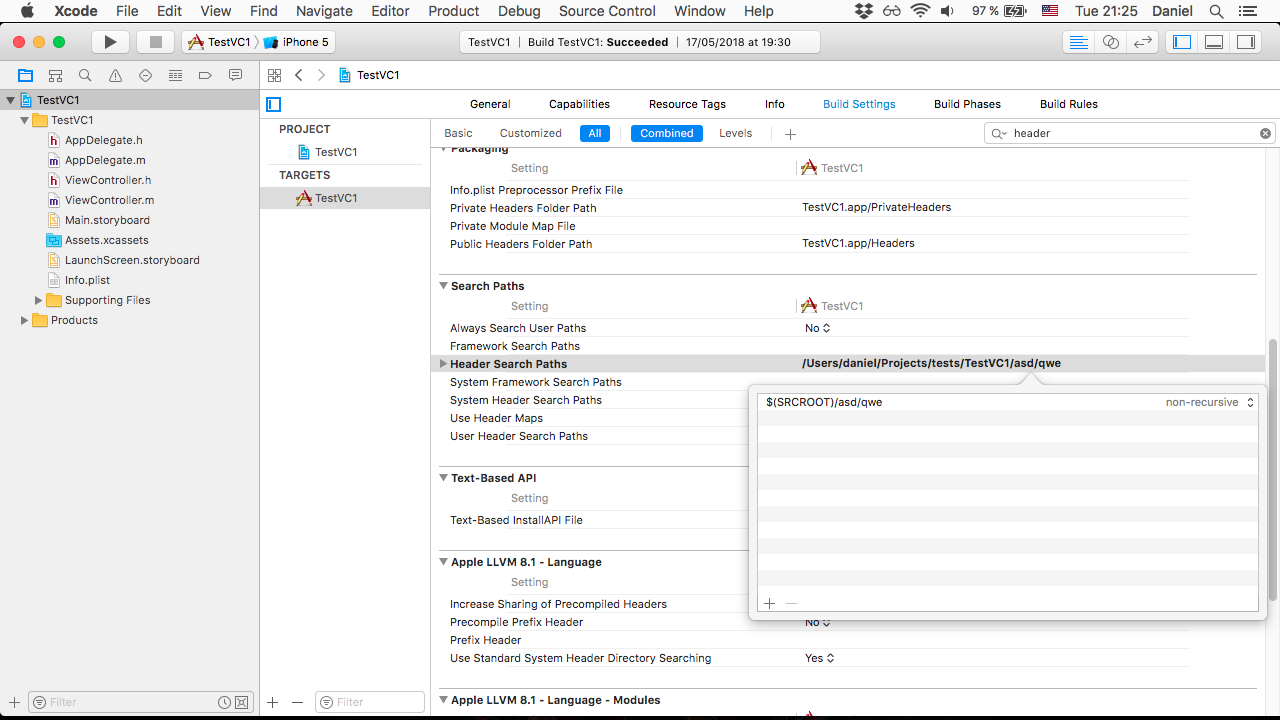Show the Project navigator icon
1280x720 pixels.
[x=25, y=75]
